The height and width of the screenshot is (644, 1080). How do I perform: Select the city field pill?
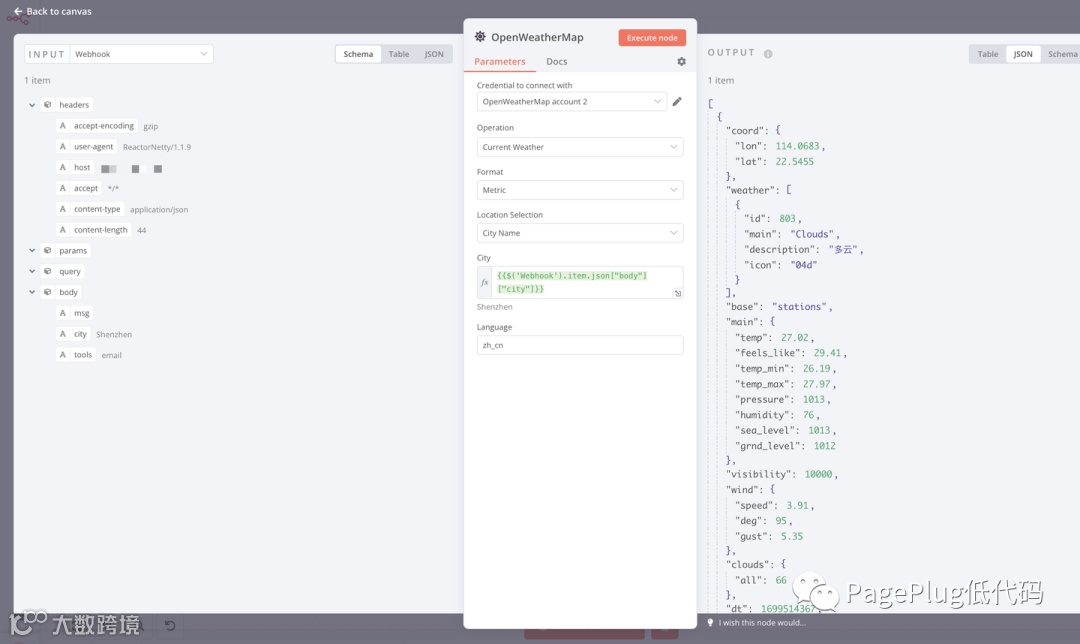[x=73, y=334]
